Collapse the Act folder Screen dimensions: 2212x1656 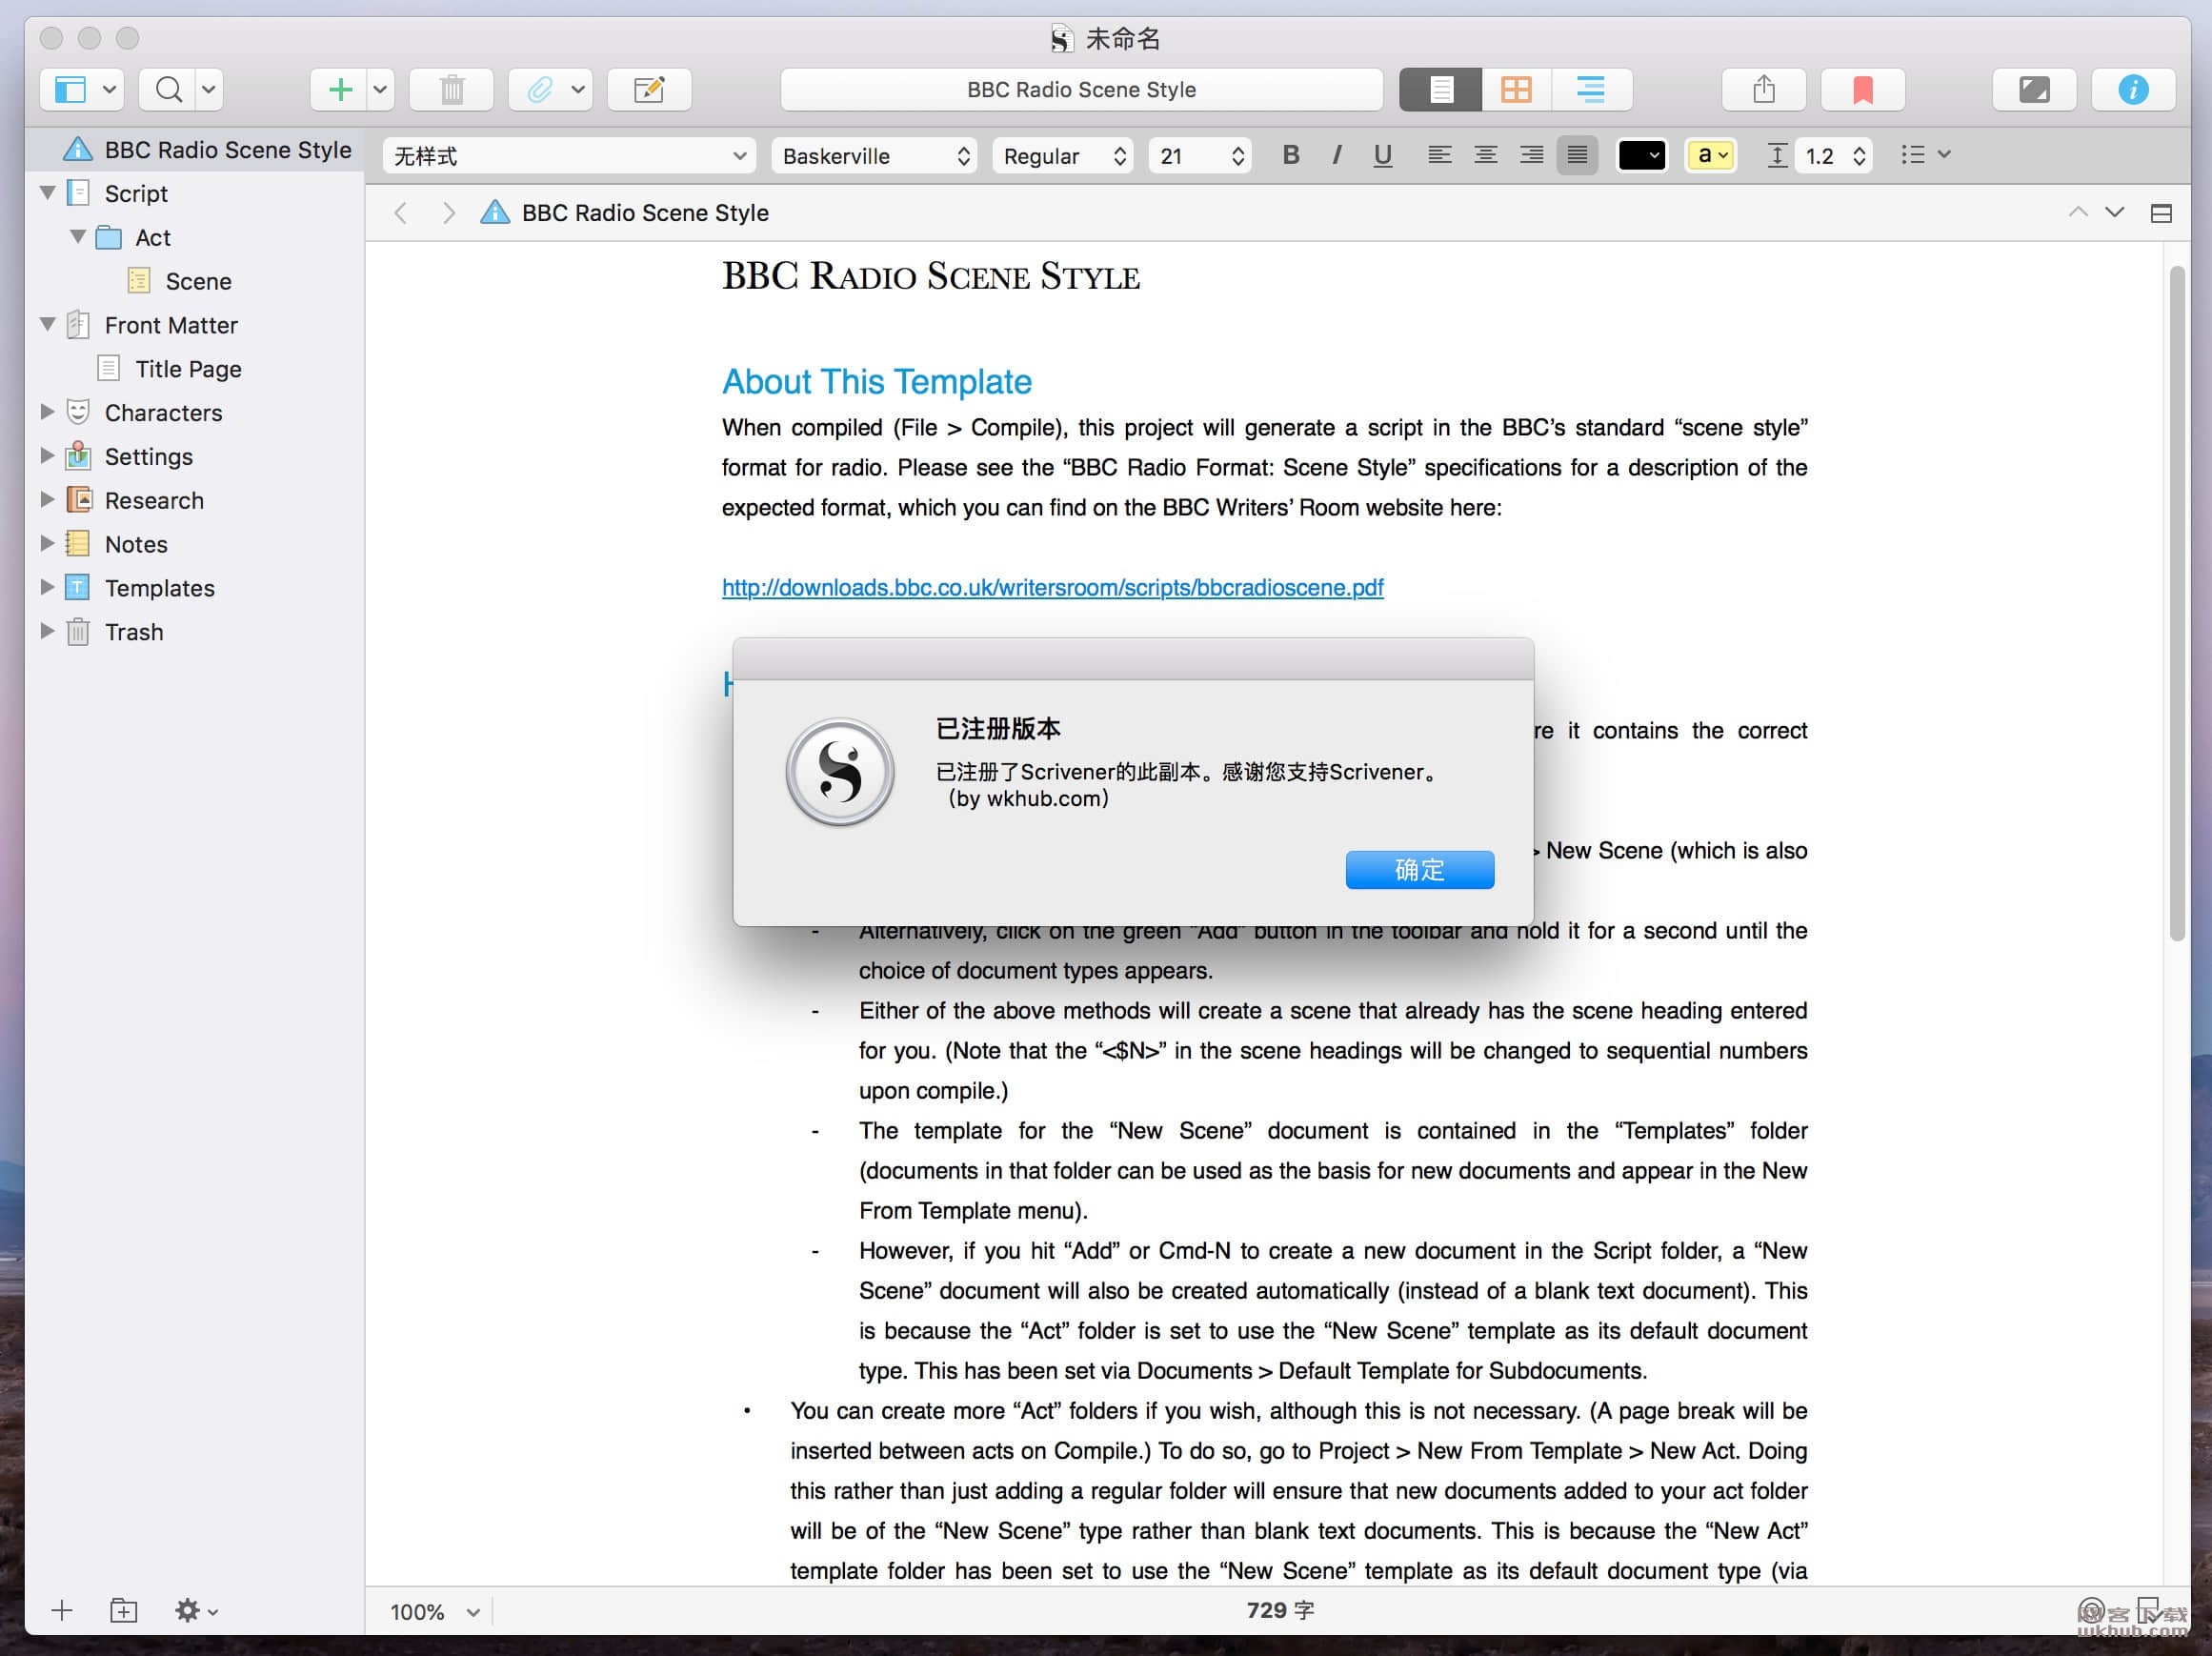78,236
